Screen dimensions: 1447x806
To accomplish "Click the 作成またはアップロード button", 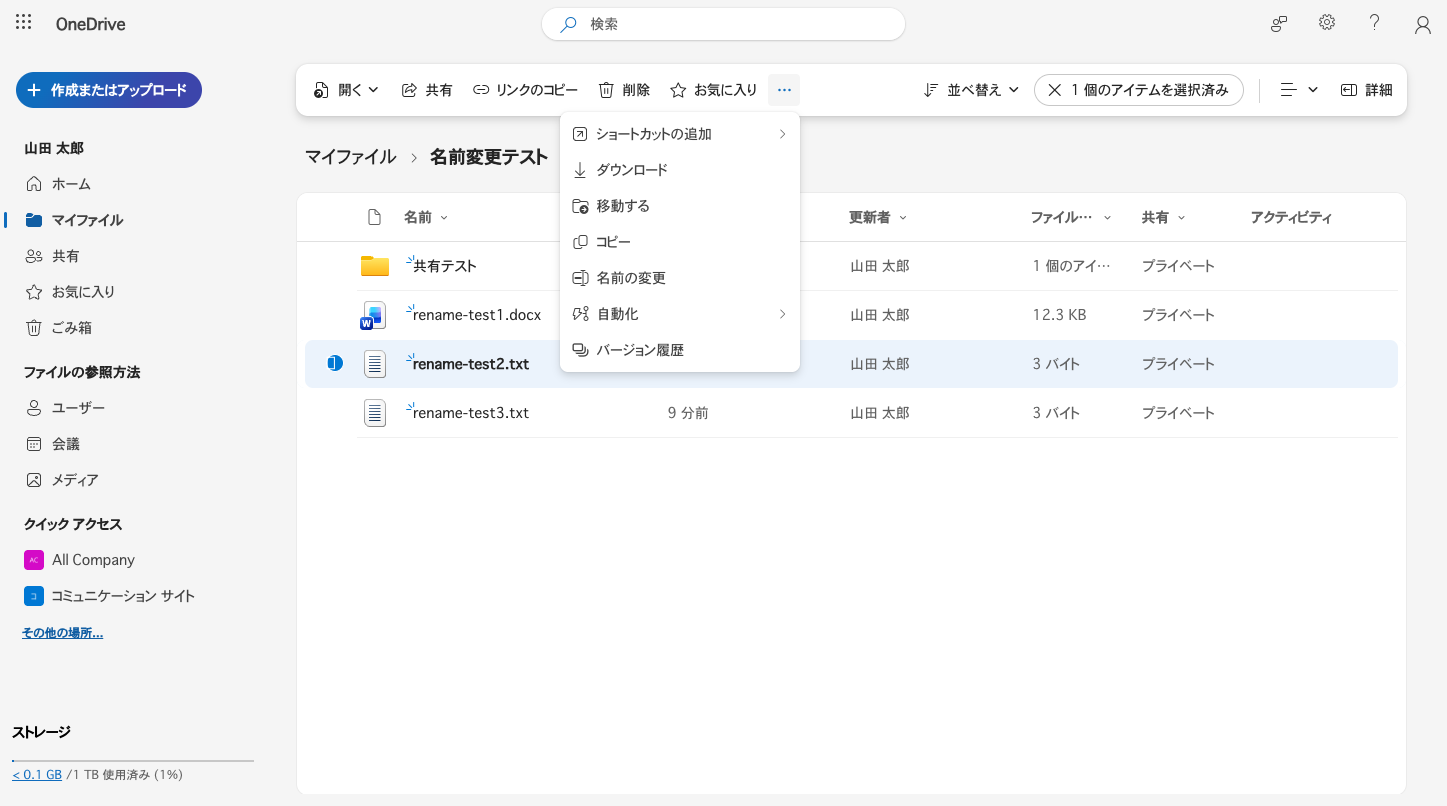I will click(109, 90).
